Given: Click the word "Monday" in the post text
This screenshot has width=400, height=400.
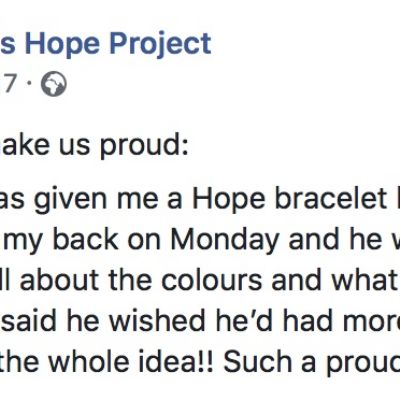Looking at the screenshot, I should (x=225, y=241).
